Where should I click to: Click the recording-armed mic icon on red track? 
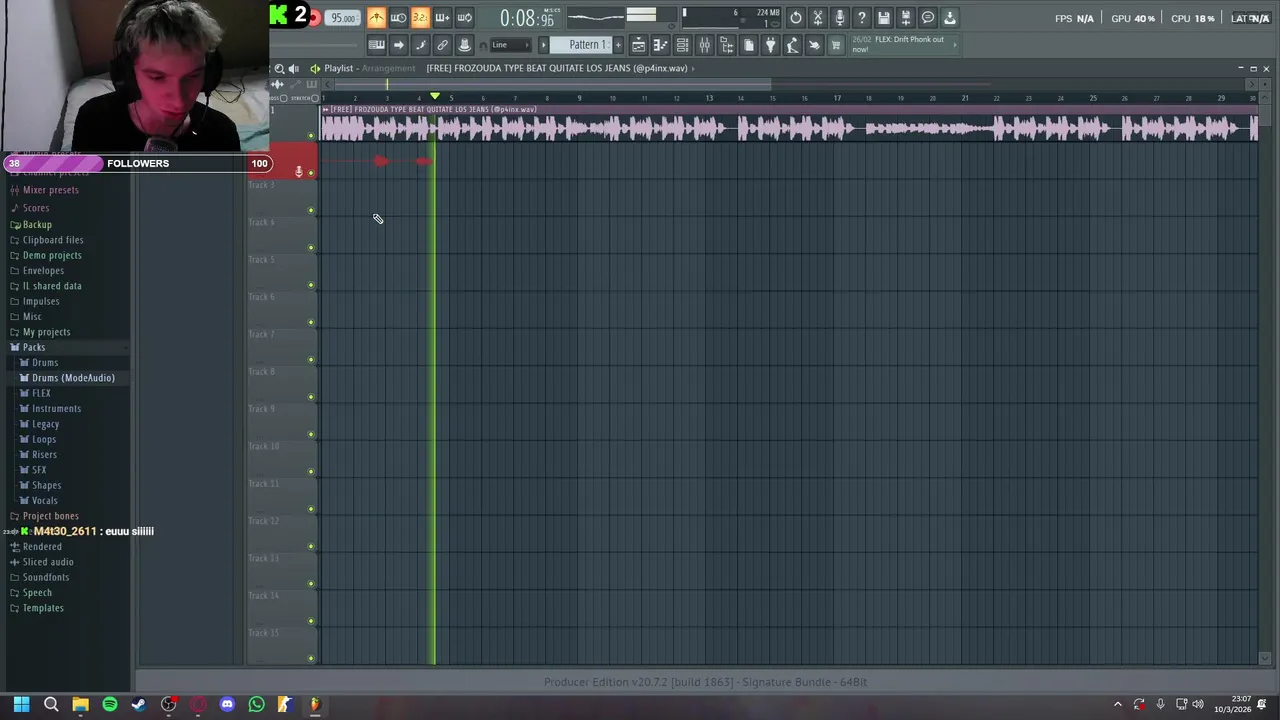[298, 172]
